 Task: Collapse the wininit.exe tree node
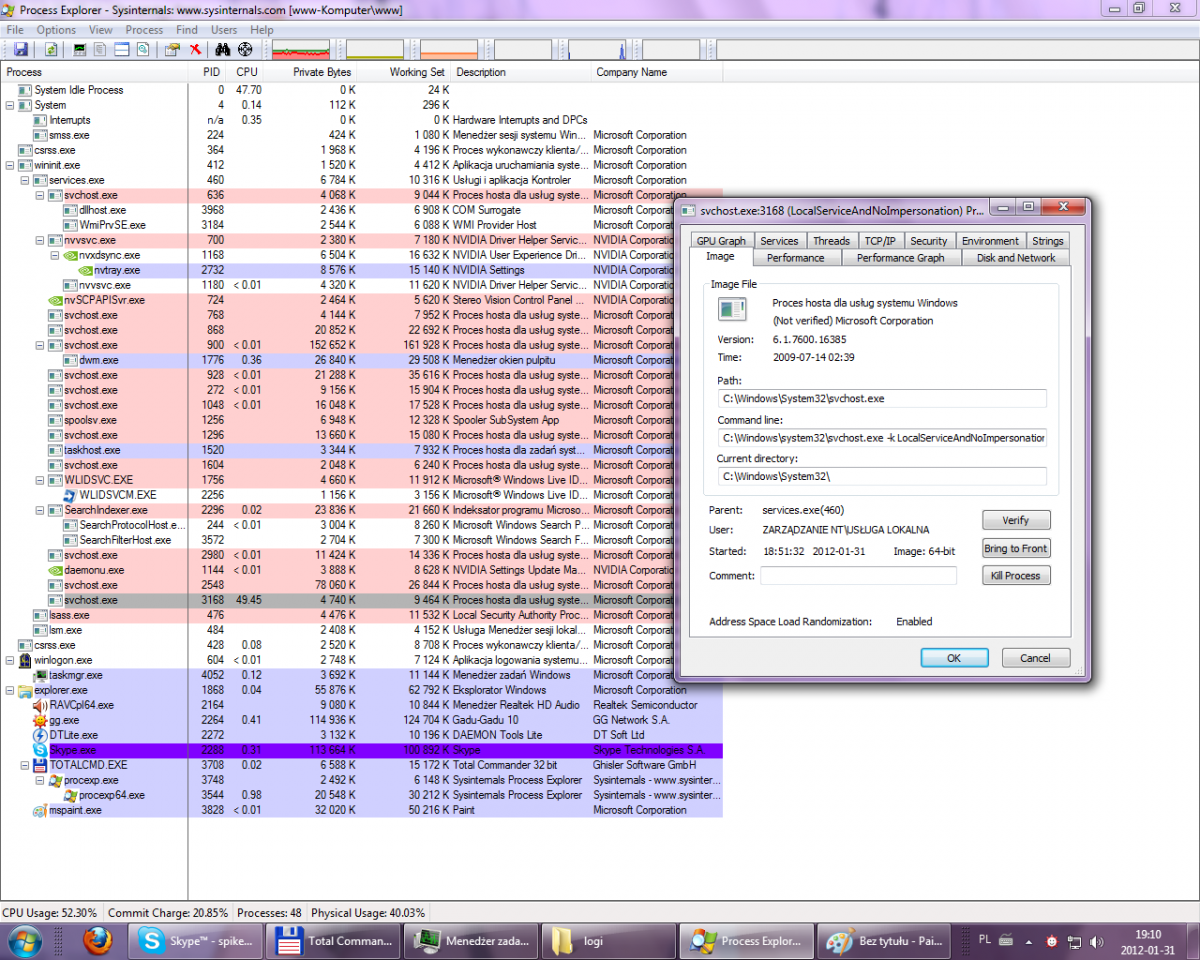[x=10, y=165]
